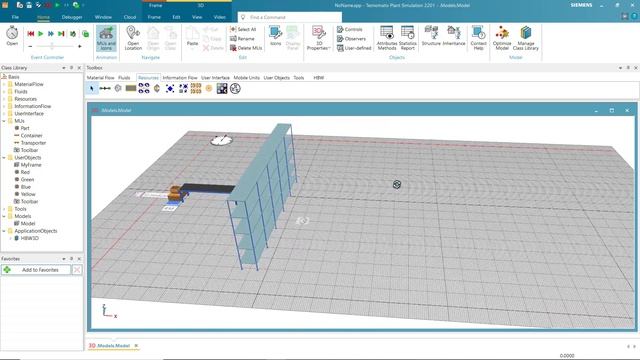Viewport: 640px width, 360px height.
Task: Click Delete MUs in the Edit group
Action: pyautogui.click(x=246, y=48)
